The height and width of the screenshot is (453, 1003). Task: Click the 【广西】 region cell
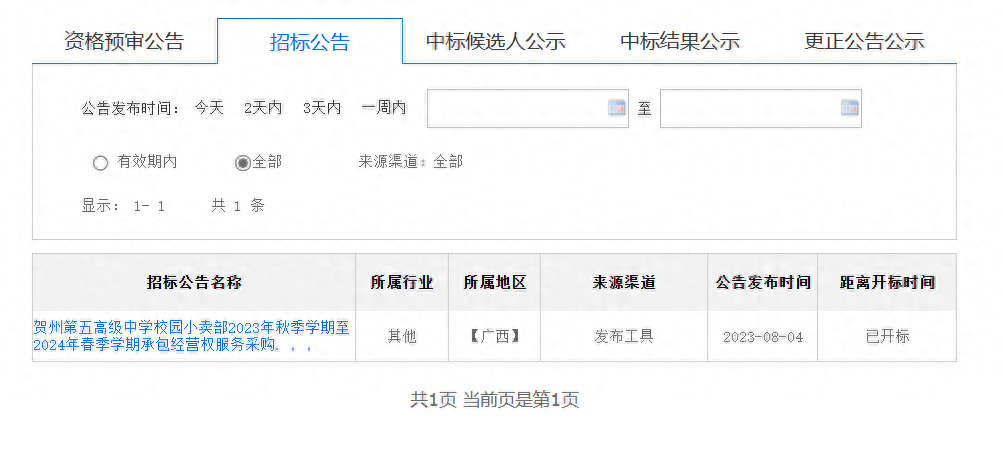(x=494, y=337)
